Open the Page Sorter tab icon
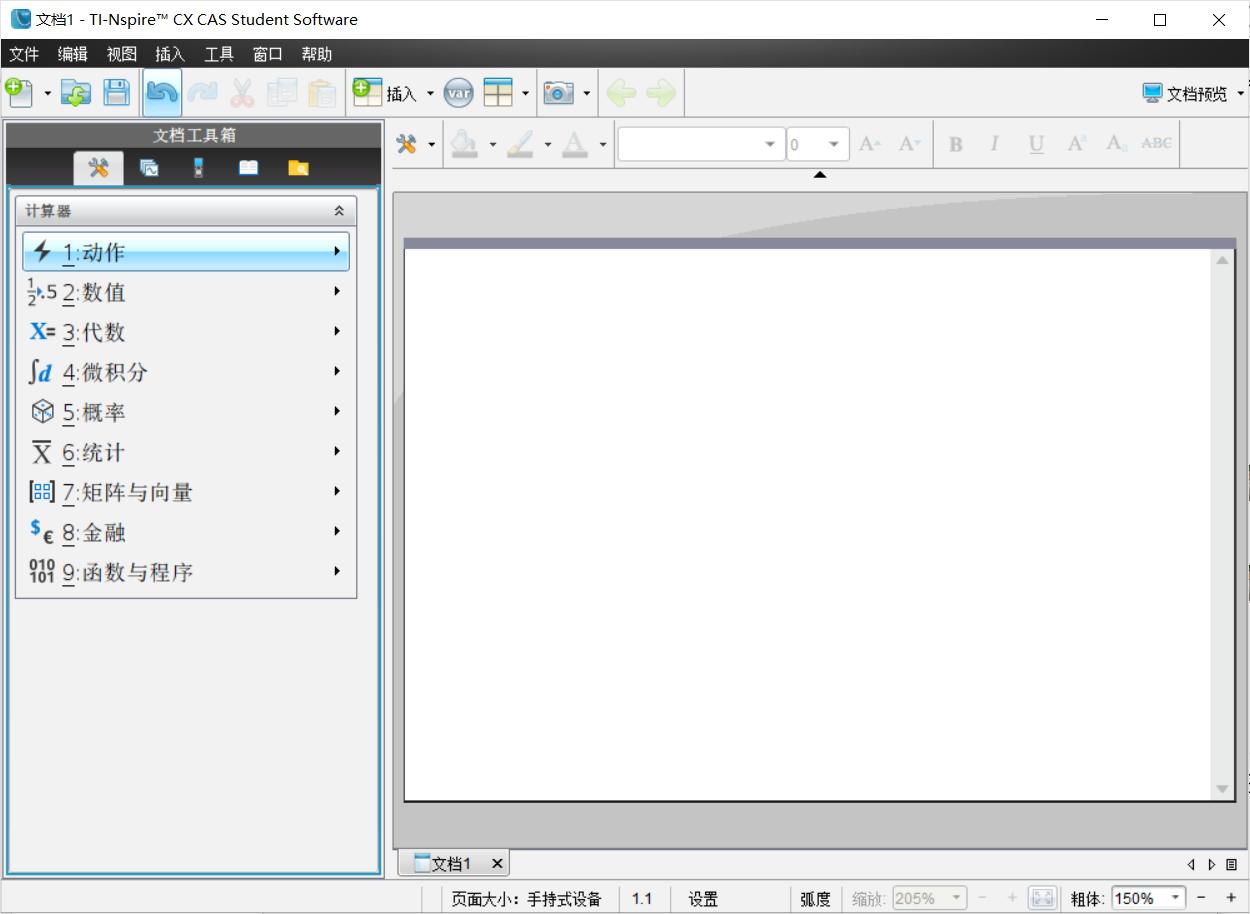The image size is (1250, 914). [149, 168]
